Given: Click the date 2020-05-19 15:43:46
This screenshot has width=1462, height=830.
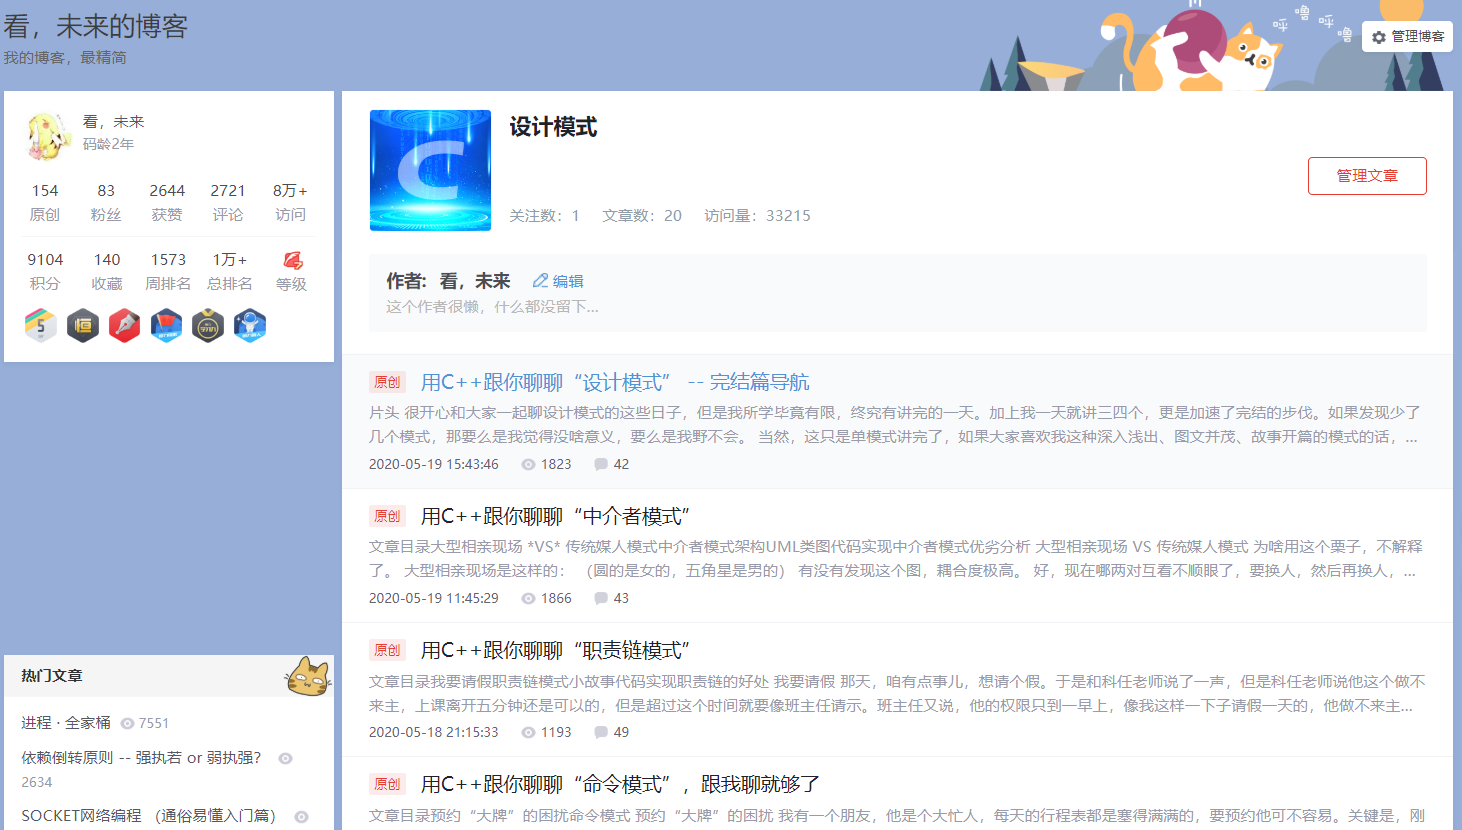Looking at the screenshot, I should coord(434,464).
